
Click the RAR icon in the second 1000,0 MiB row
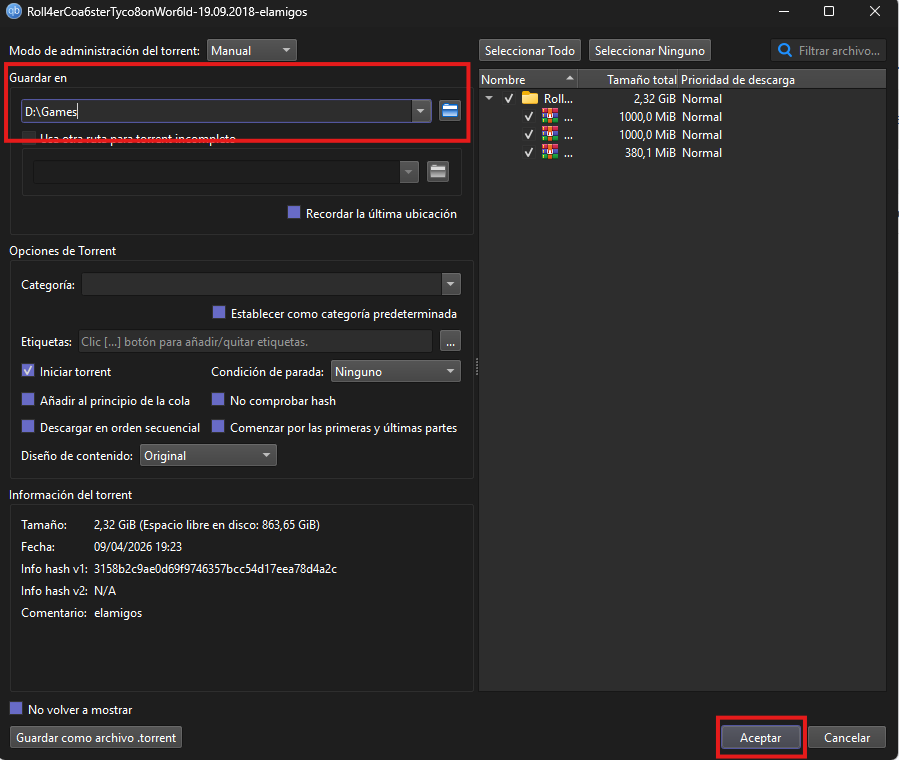[x=550, y=134]
